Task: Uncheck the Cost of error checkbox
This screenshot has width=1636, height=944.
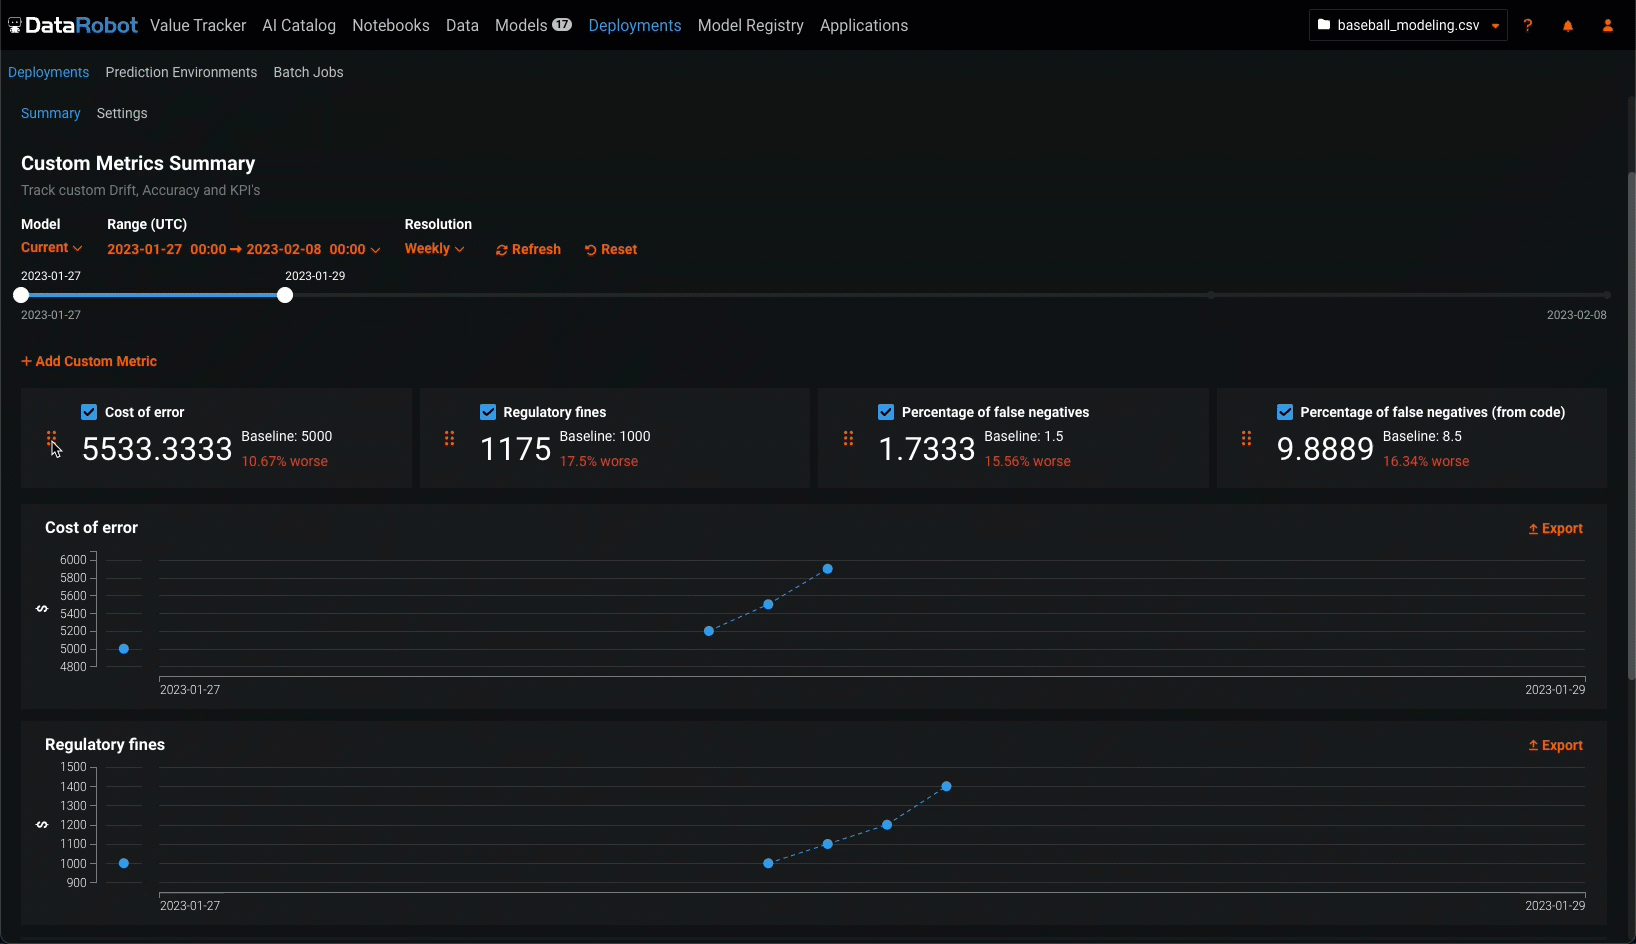Action: click(89, 412)
